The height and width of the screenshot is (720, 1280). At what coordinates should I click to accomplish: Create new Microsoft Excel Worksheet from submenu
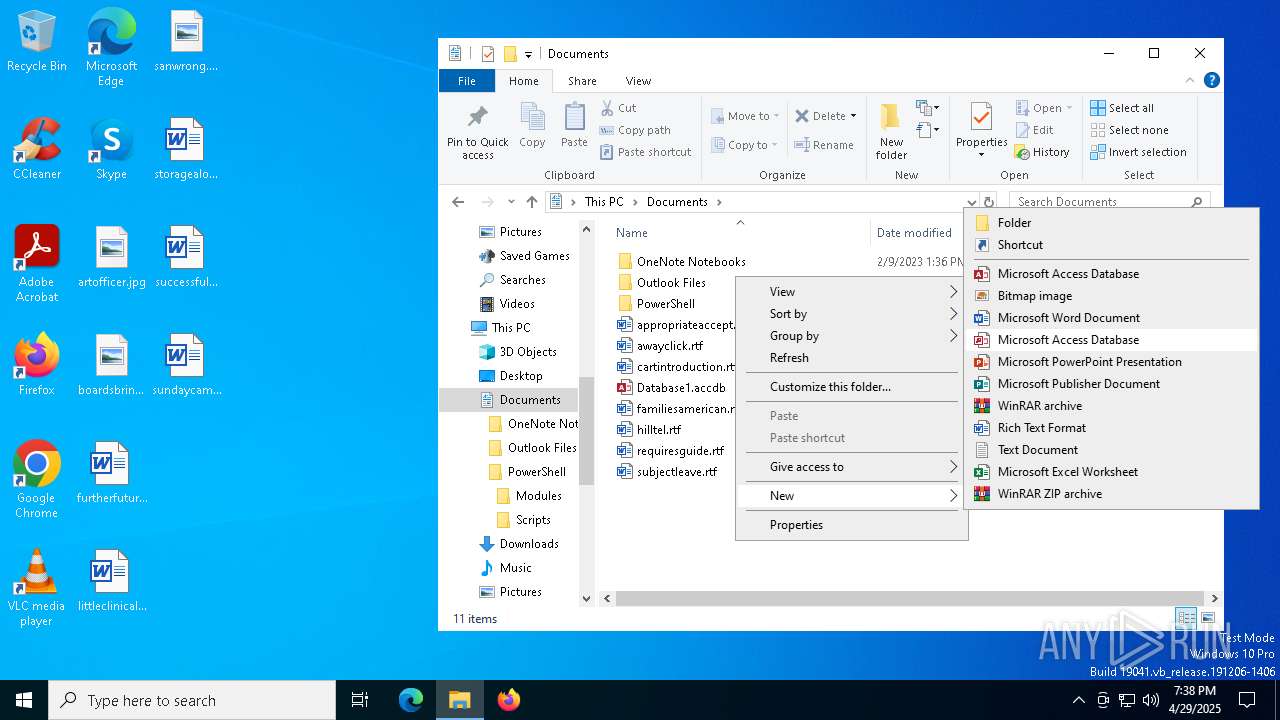(x=1110, y=472)
